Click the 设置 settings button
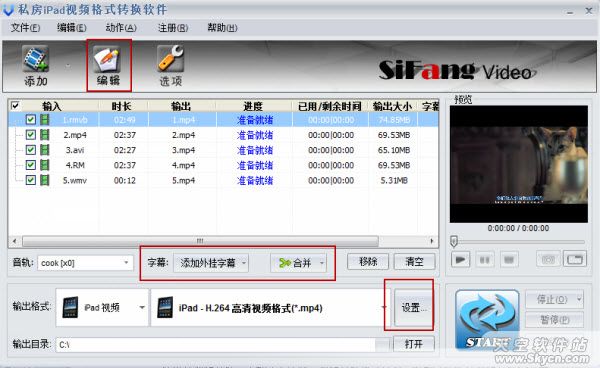600x368 pixels. point(414,308)
